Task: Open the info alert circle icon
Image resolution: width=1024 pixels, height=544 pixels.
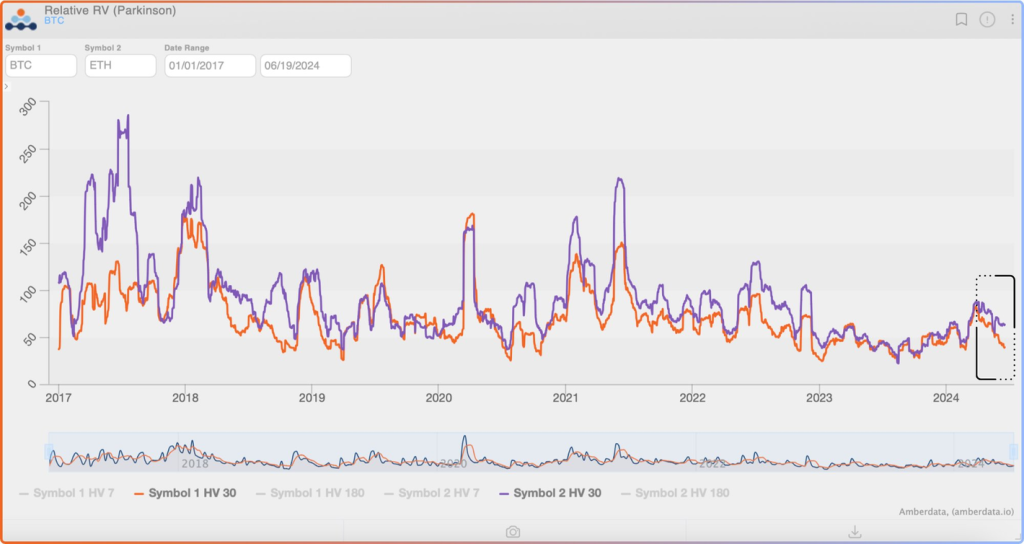Action: (x=987, y=19)
